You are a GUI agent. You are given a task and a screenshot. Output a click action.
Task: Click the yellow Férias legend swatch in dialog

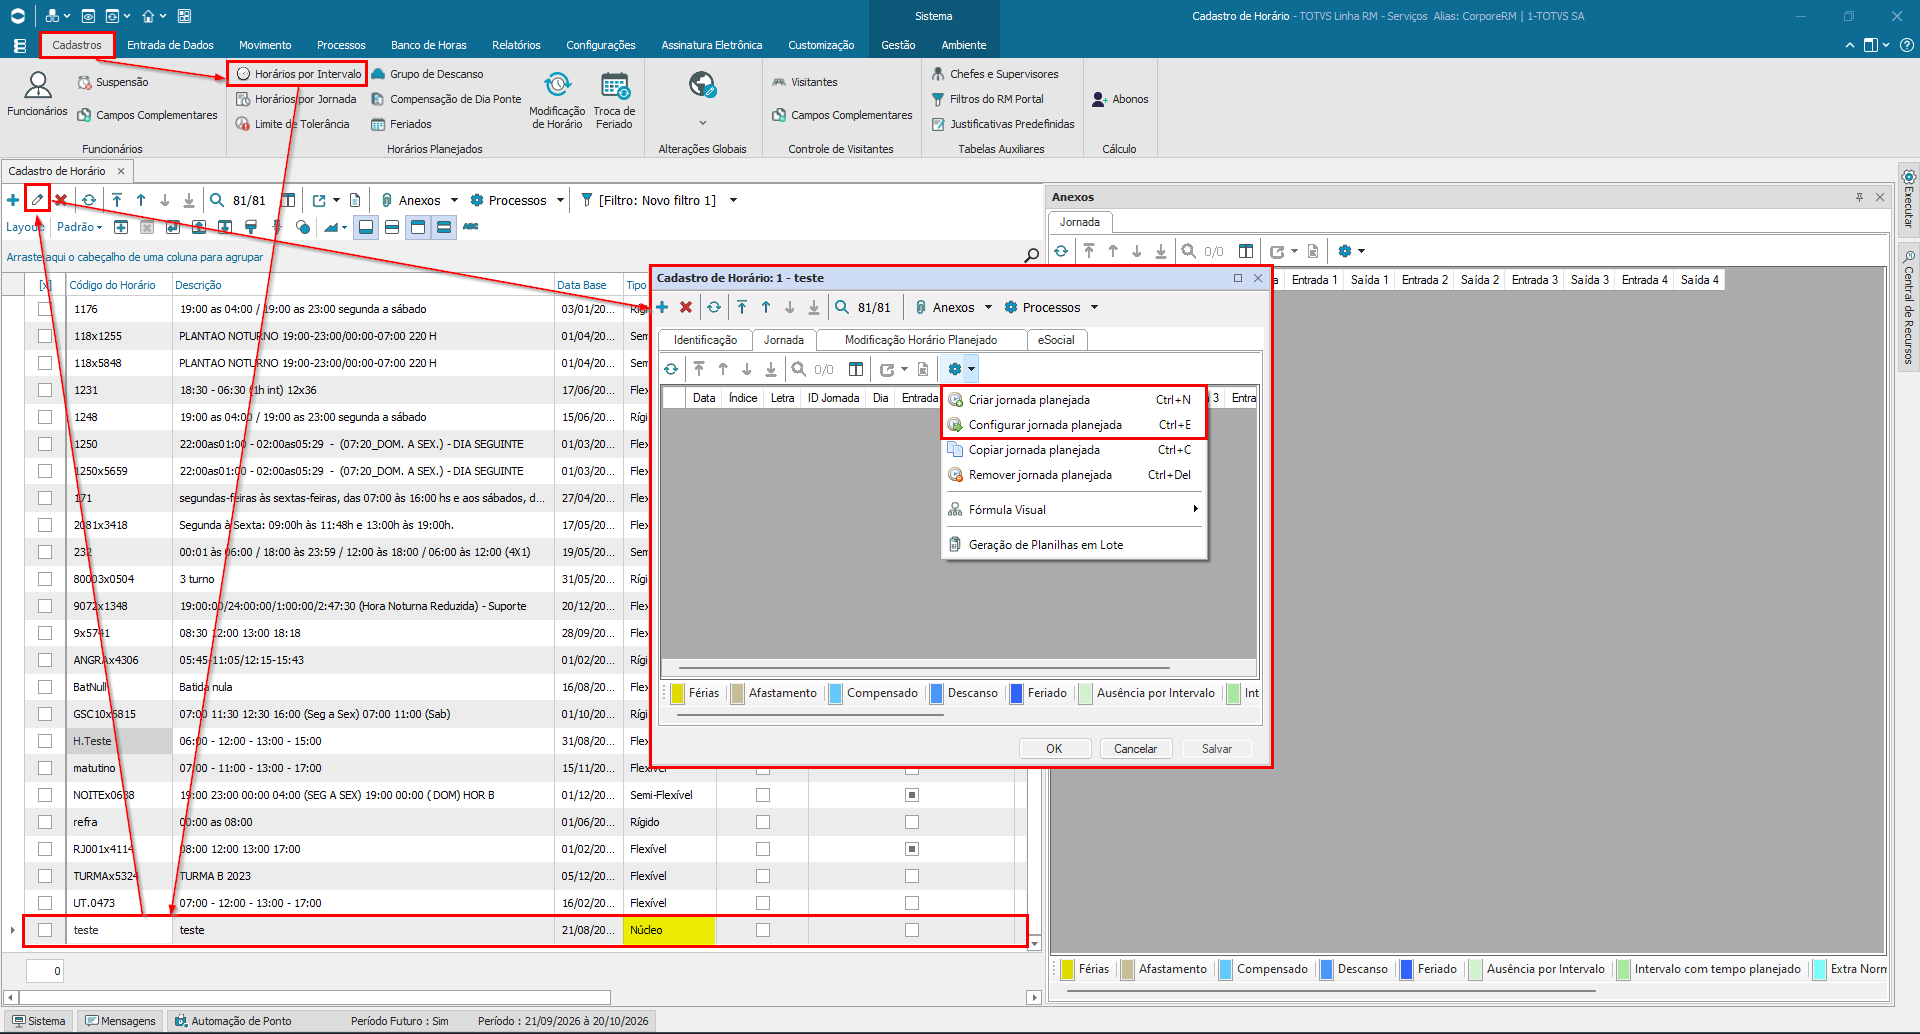[677, 693]
